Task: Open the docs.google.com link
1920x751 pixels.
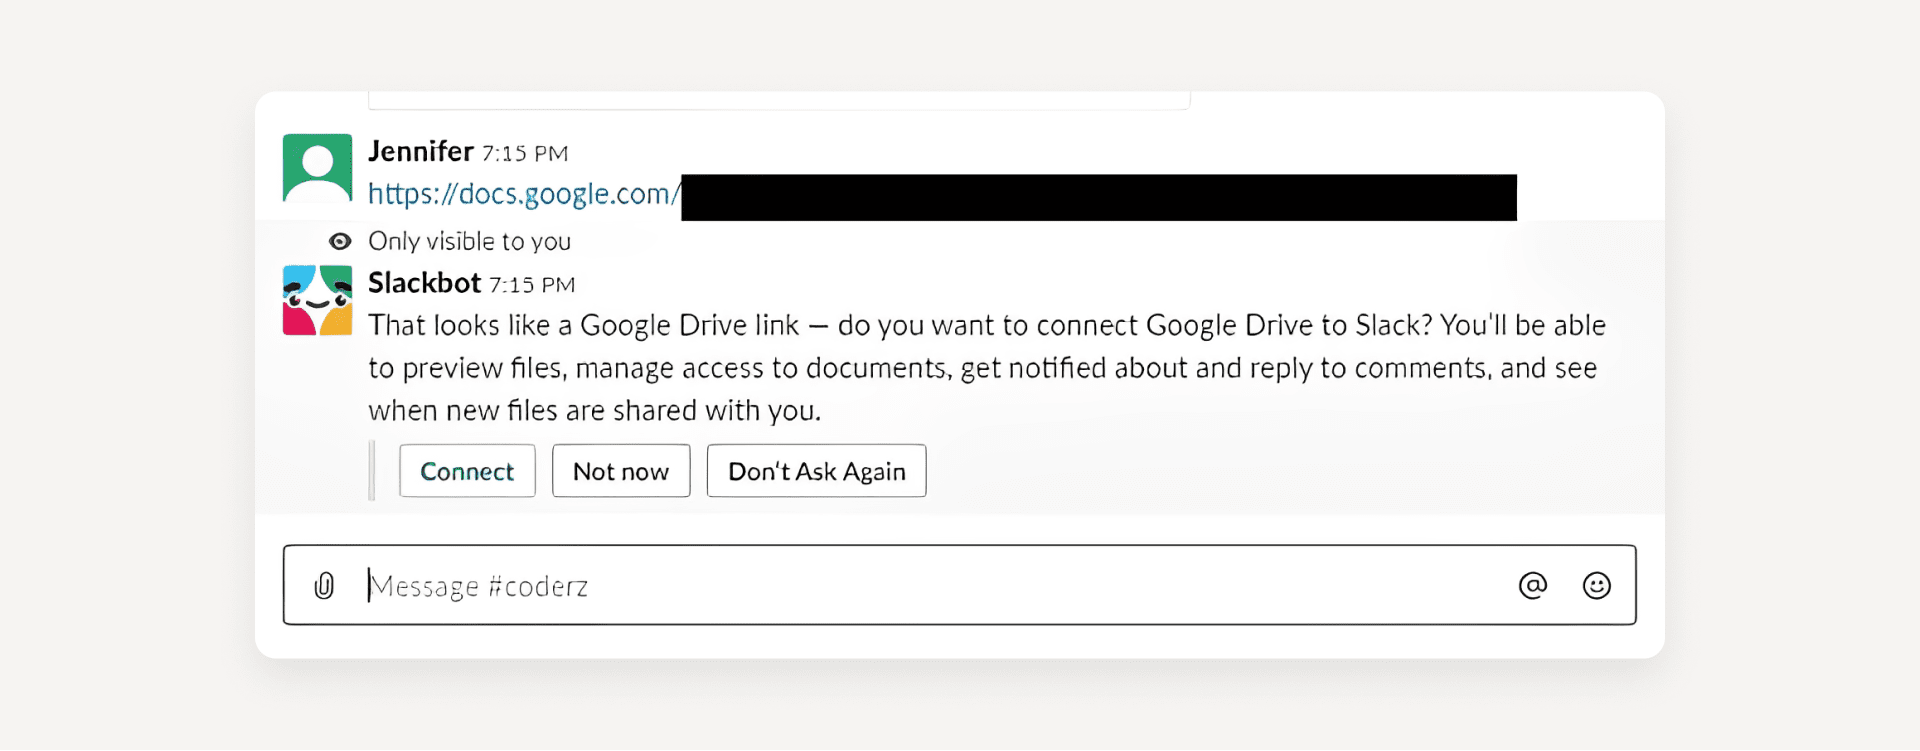Action: pyautogui.click(x=518, y=194)
